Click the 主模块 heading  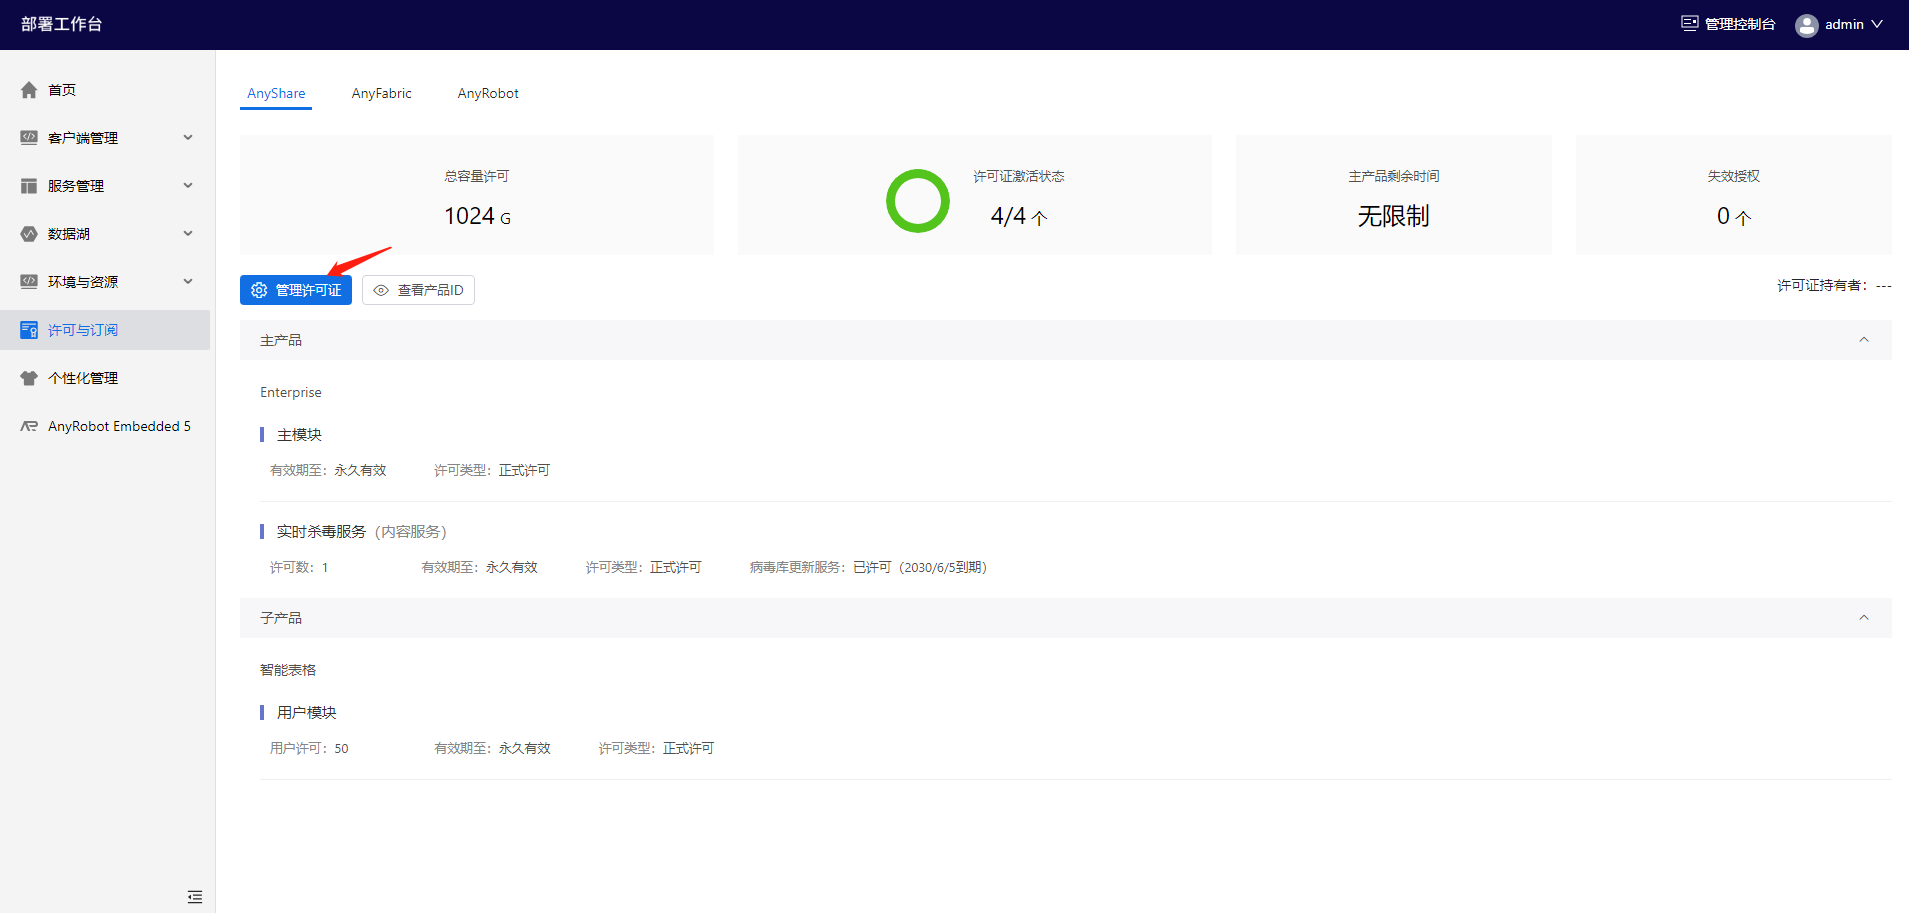click(299, 435)
